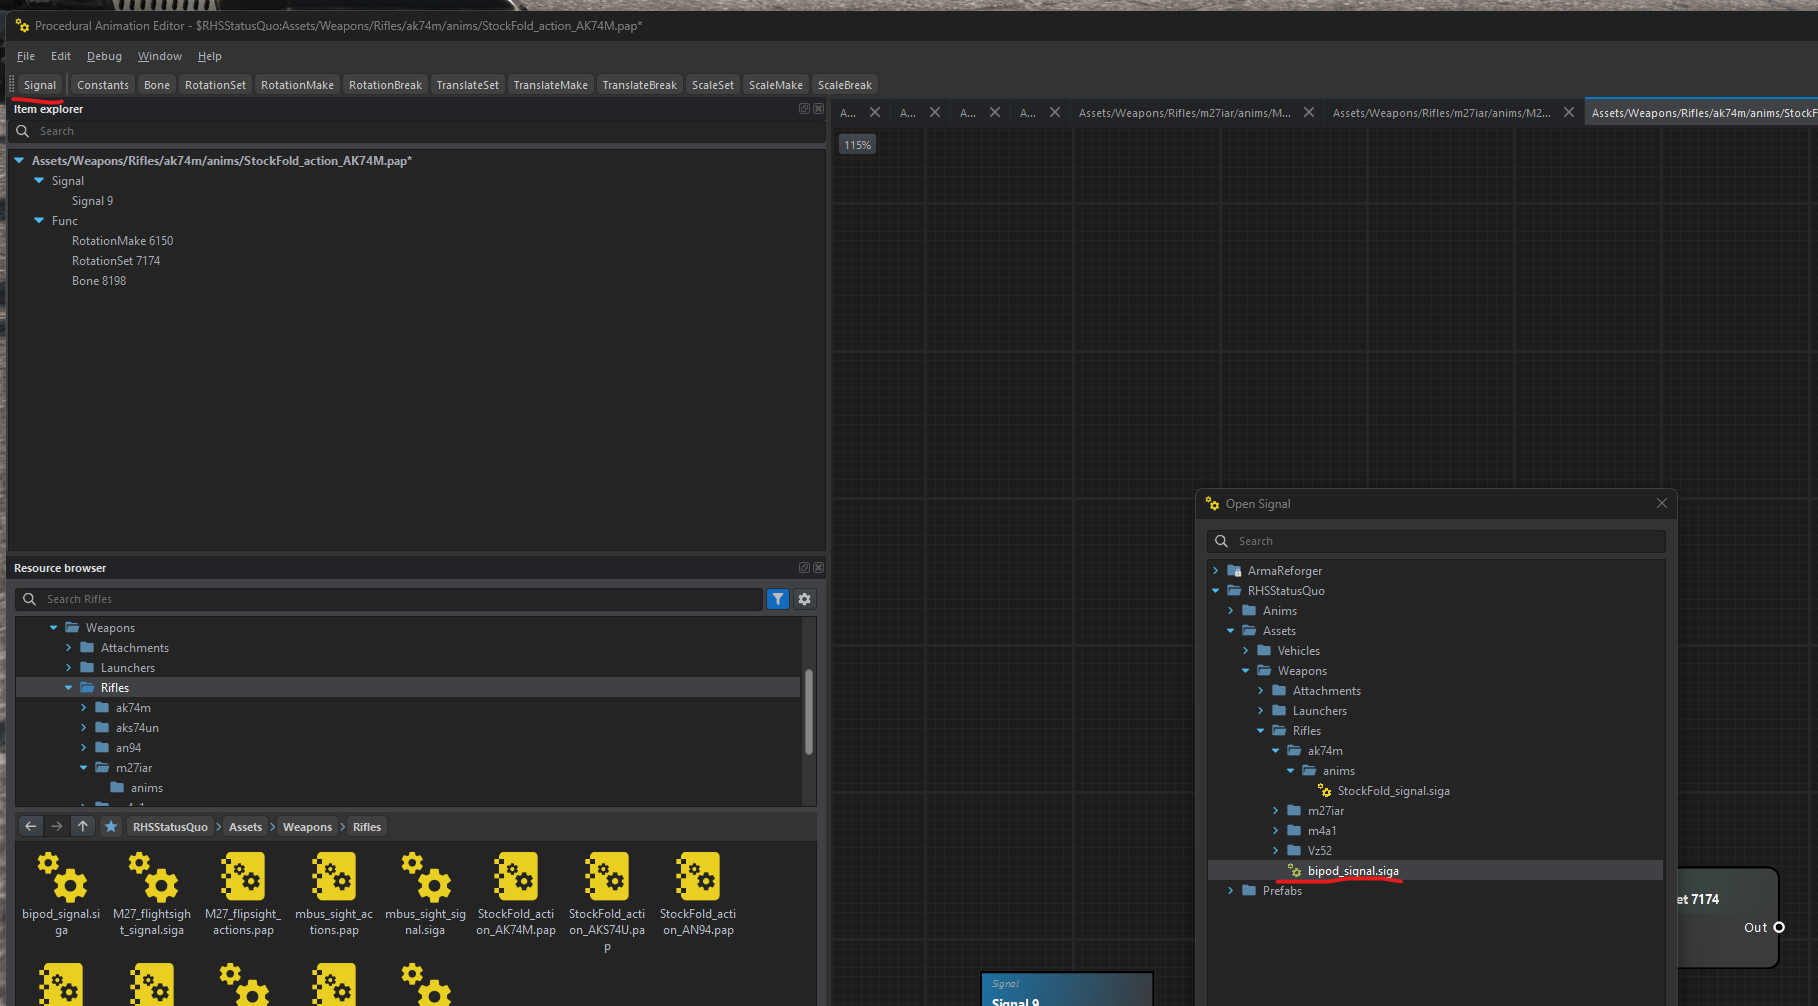Click the filter icon in Resource browser
The image size is (1818, 1006).
point(777,599)
